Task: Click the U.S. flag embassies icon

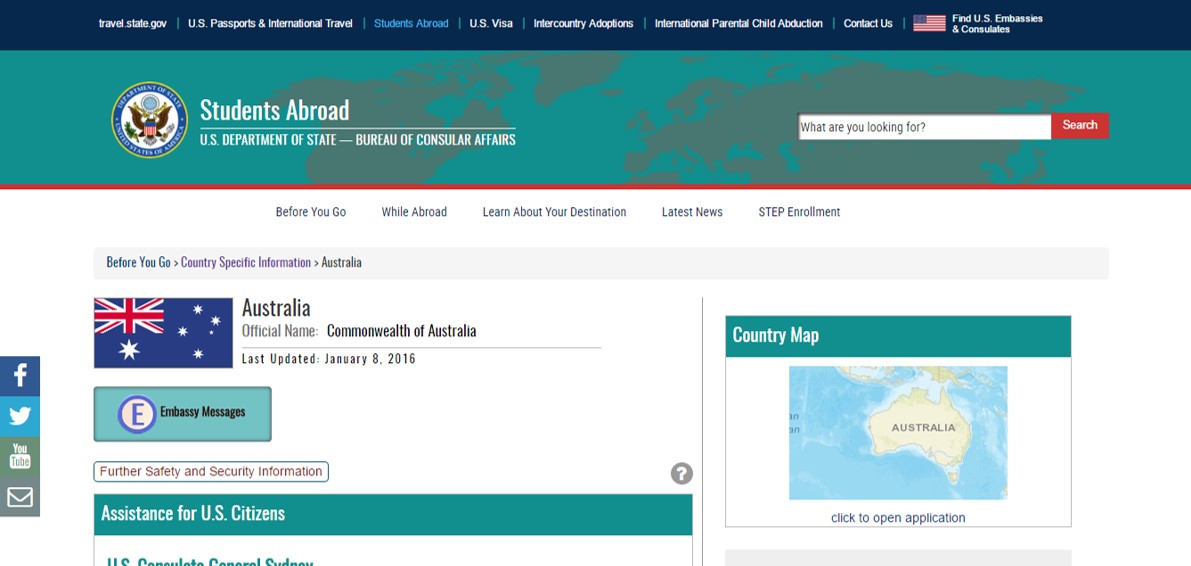Action: [929, 24]
